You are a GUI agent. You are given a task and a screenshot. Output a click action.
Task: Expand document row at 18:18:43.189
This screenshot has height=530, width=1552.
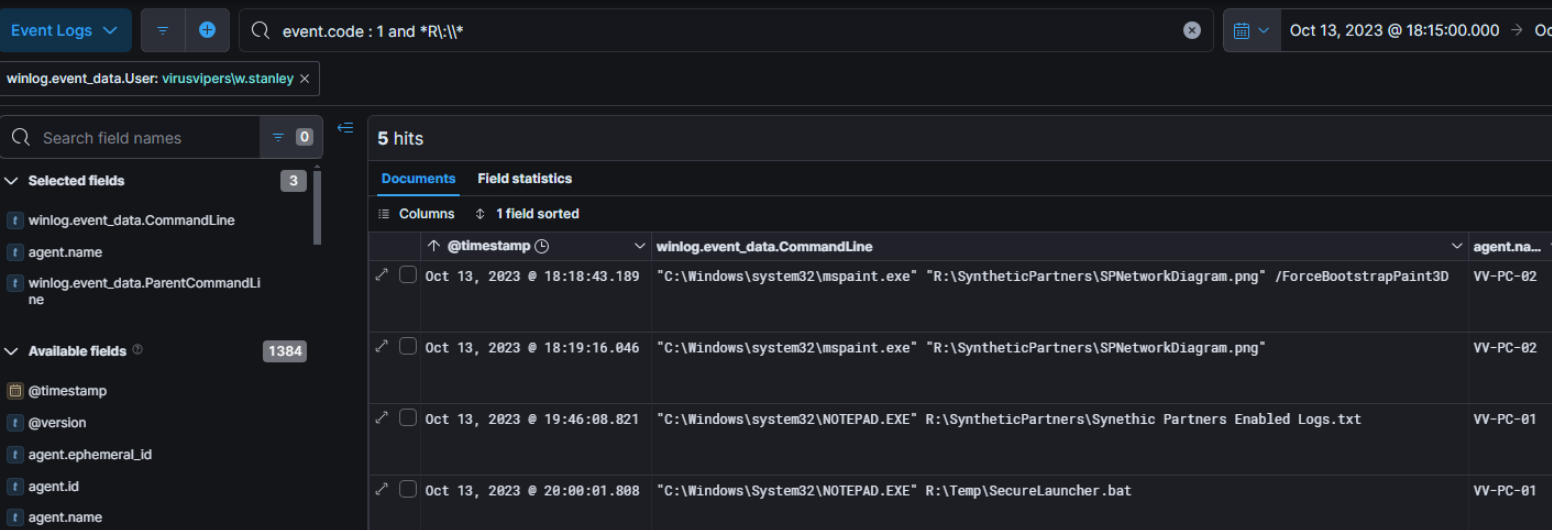pos(381,275)
